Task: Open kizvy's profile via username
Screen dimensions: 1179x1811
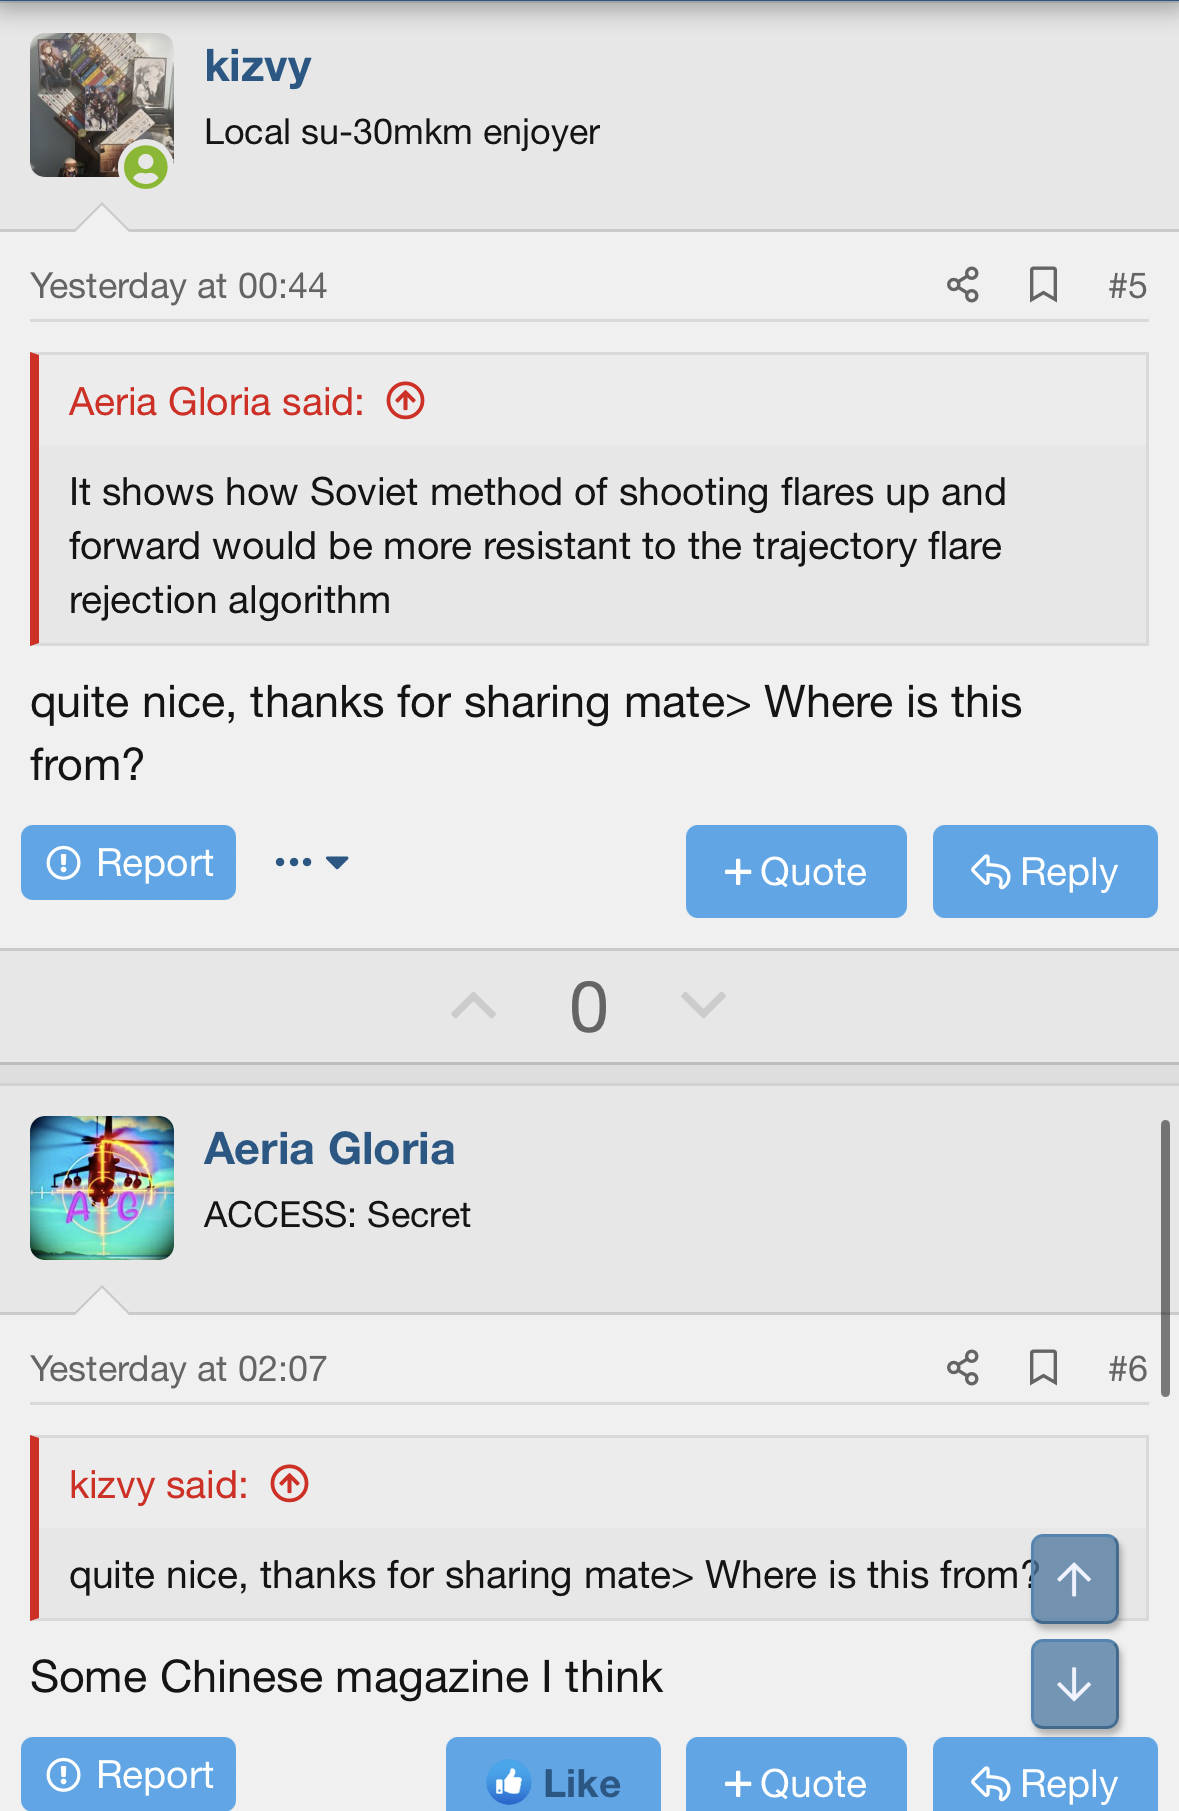Action: pos(258,67)
